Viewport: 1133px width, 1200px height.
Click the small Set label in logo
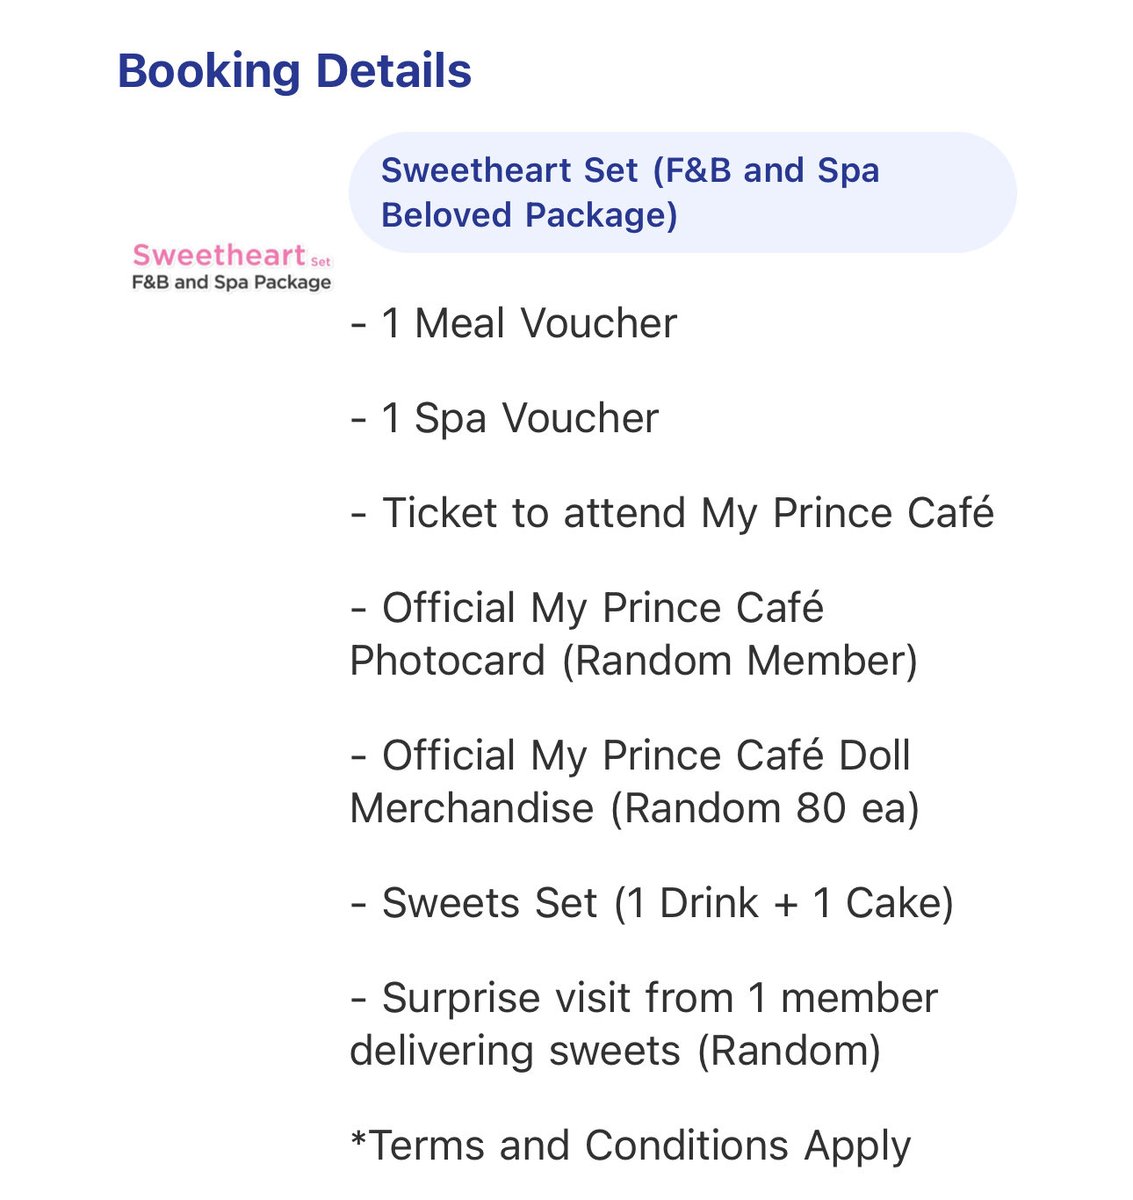click(x=320, y=262)
